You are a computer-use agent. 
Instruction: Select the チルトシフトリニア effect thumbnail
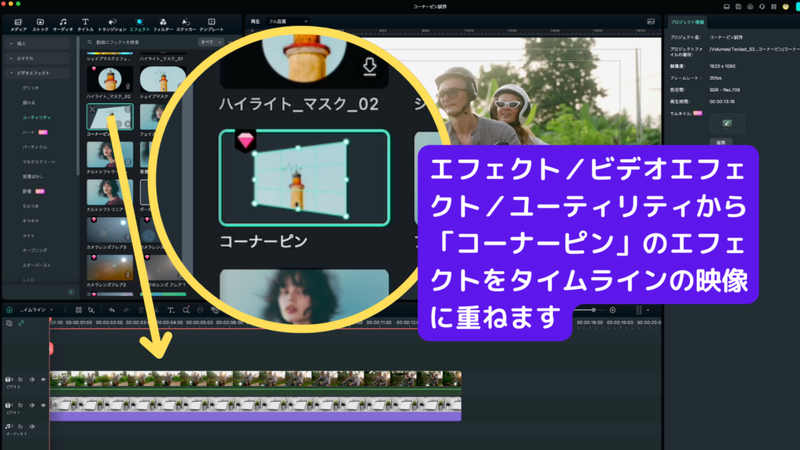point(110,192)
